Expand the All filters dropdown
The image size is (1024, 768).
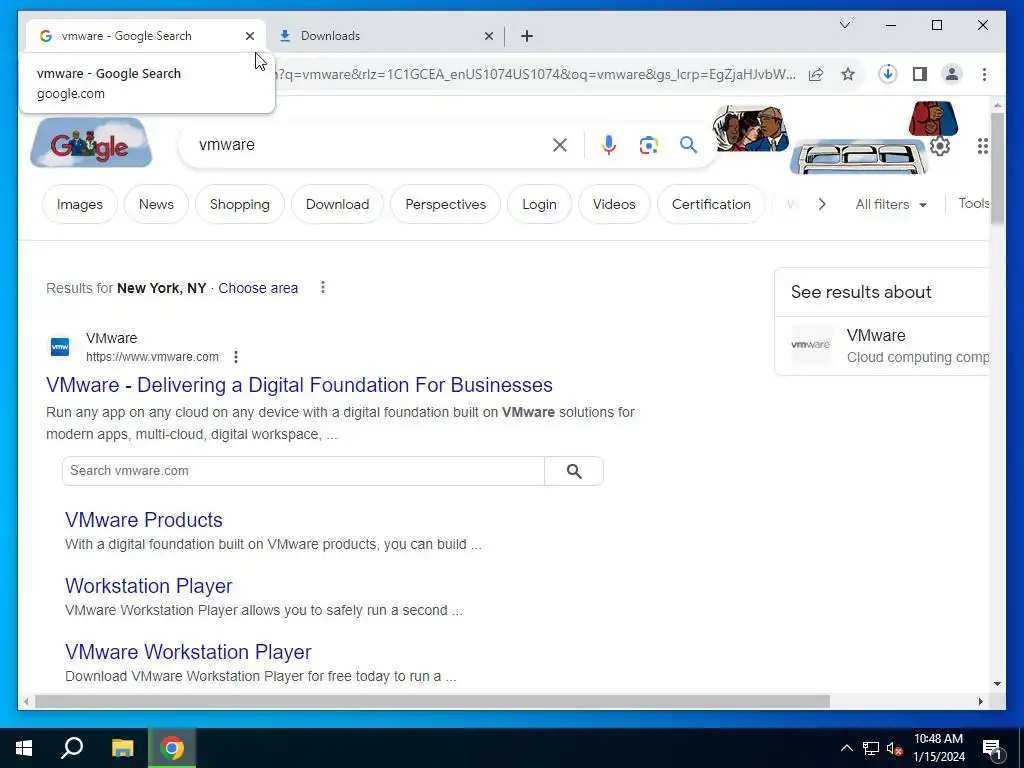[891, 204]
